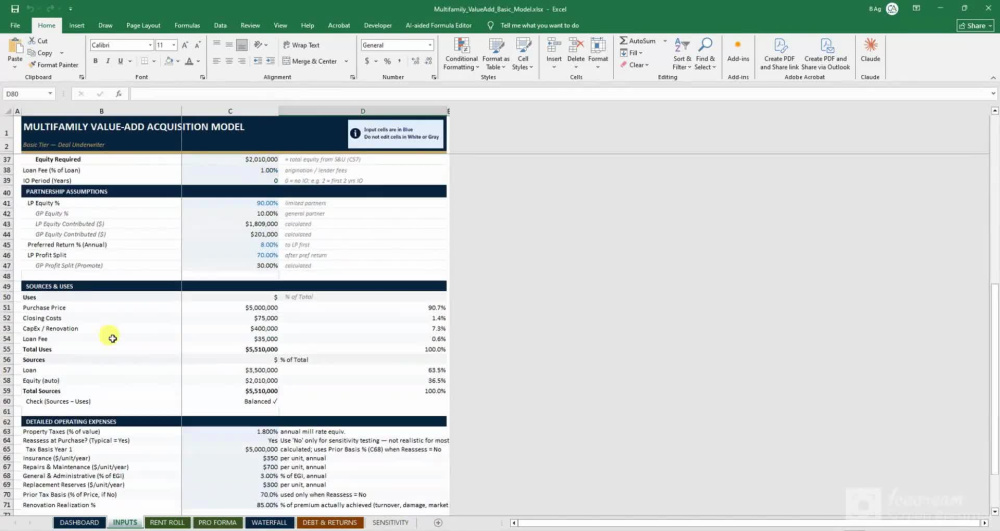The image size is (1000, 531).
Task: Decrease cell indent
Action: click(x=258, y=61)
